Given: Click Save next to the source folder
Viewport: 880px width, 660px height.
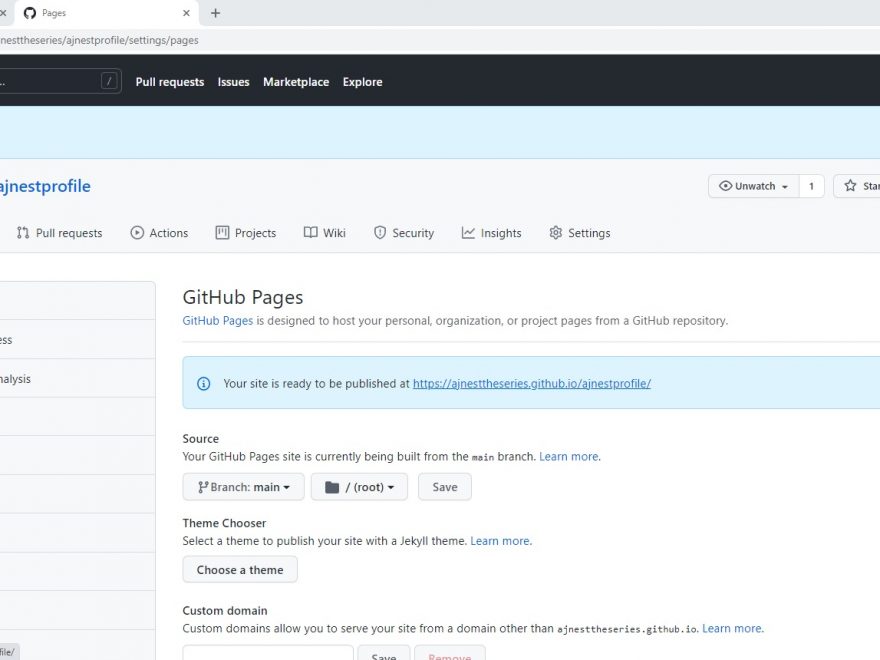Looking at the screenshot, I should (x=444, y=487).
